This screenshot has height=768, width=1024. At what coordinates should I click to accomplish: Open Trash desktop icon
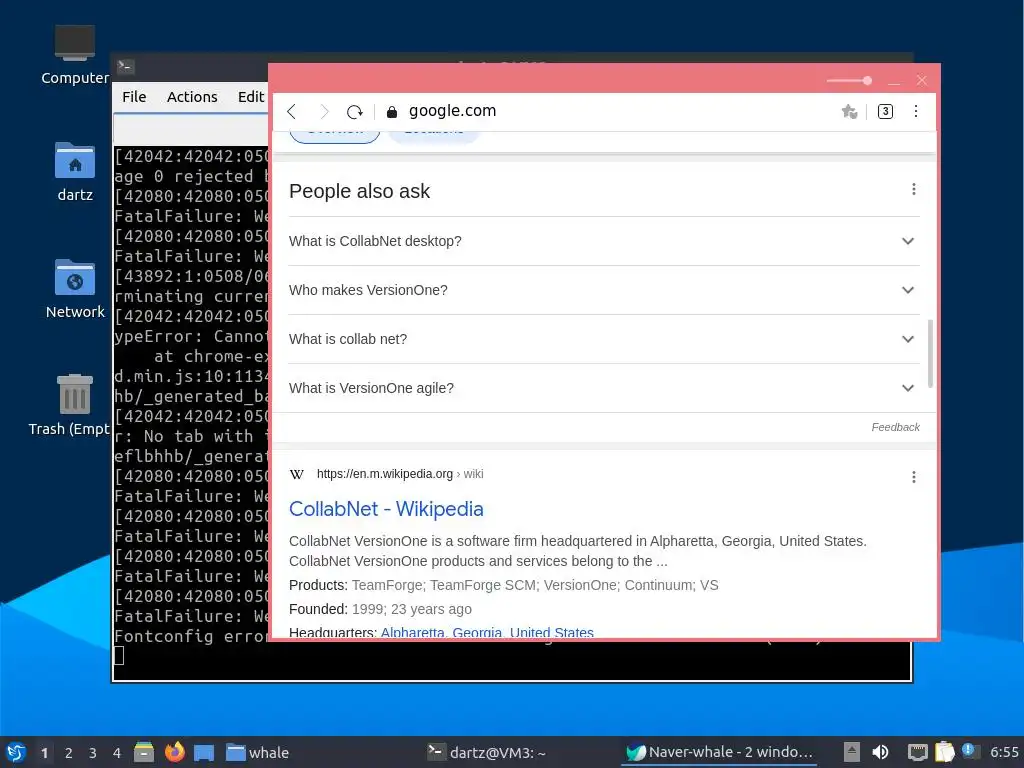pyautogui.click(x=70, y=405)
